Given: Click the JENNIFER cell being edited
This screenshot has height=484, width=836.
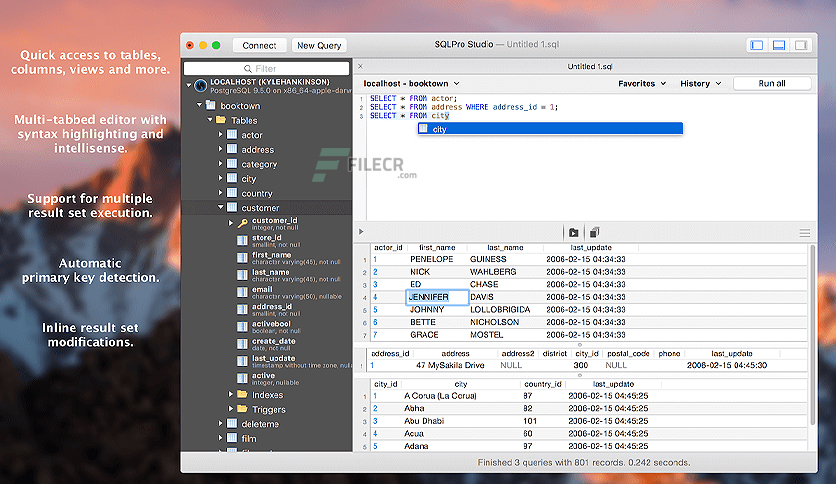Looking at the screenshot, I should 437,297.
